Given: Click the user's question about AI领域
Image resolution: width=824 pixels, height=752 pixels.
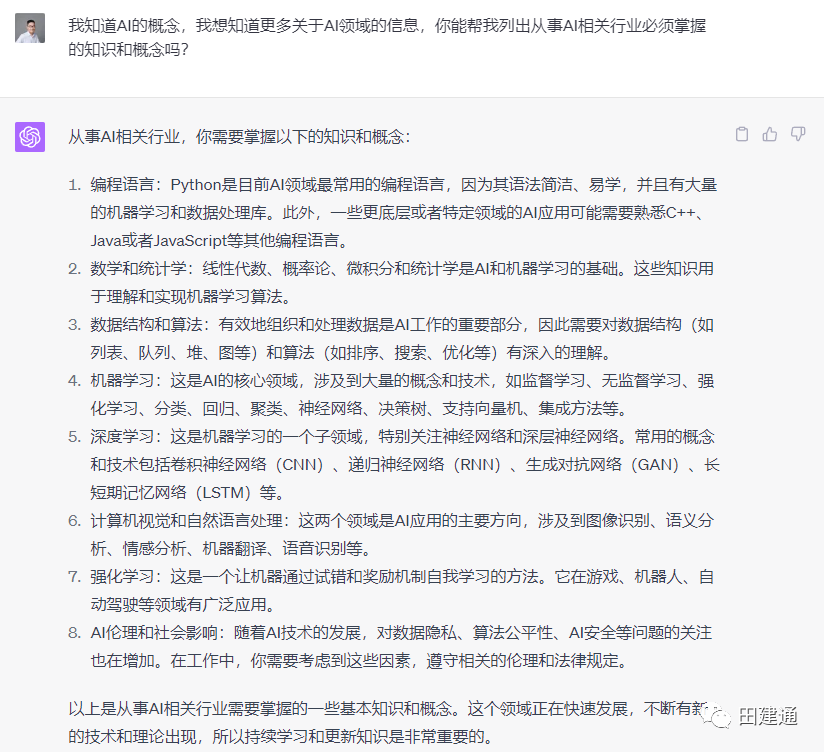Looking at the screenshot, I should tap(387, 37).
